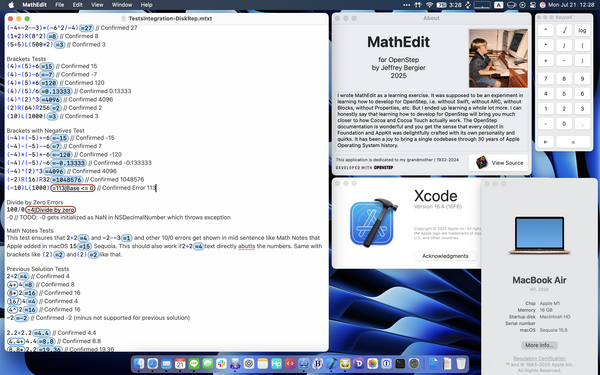Screen dimensions: 600x375
Task: Click the Xcode hammer app icon
Action: coord(374,222)
